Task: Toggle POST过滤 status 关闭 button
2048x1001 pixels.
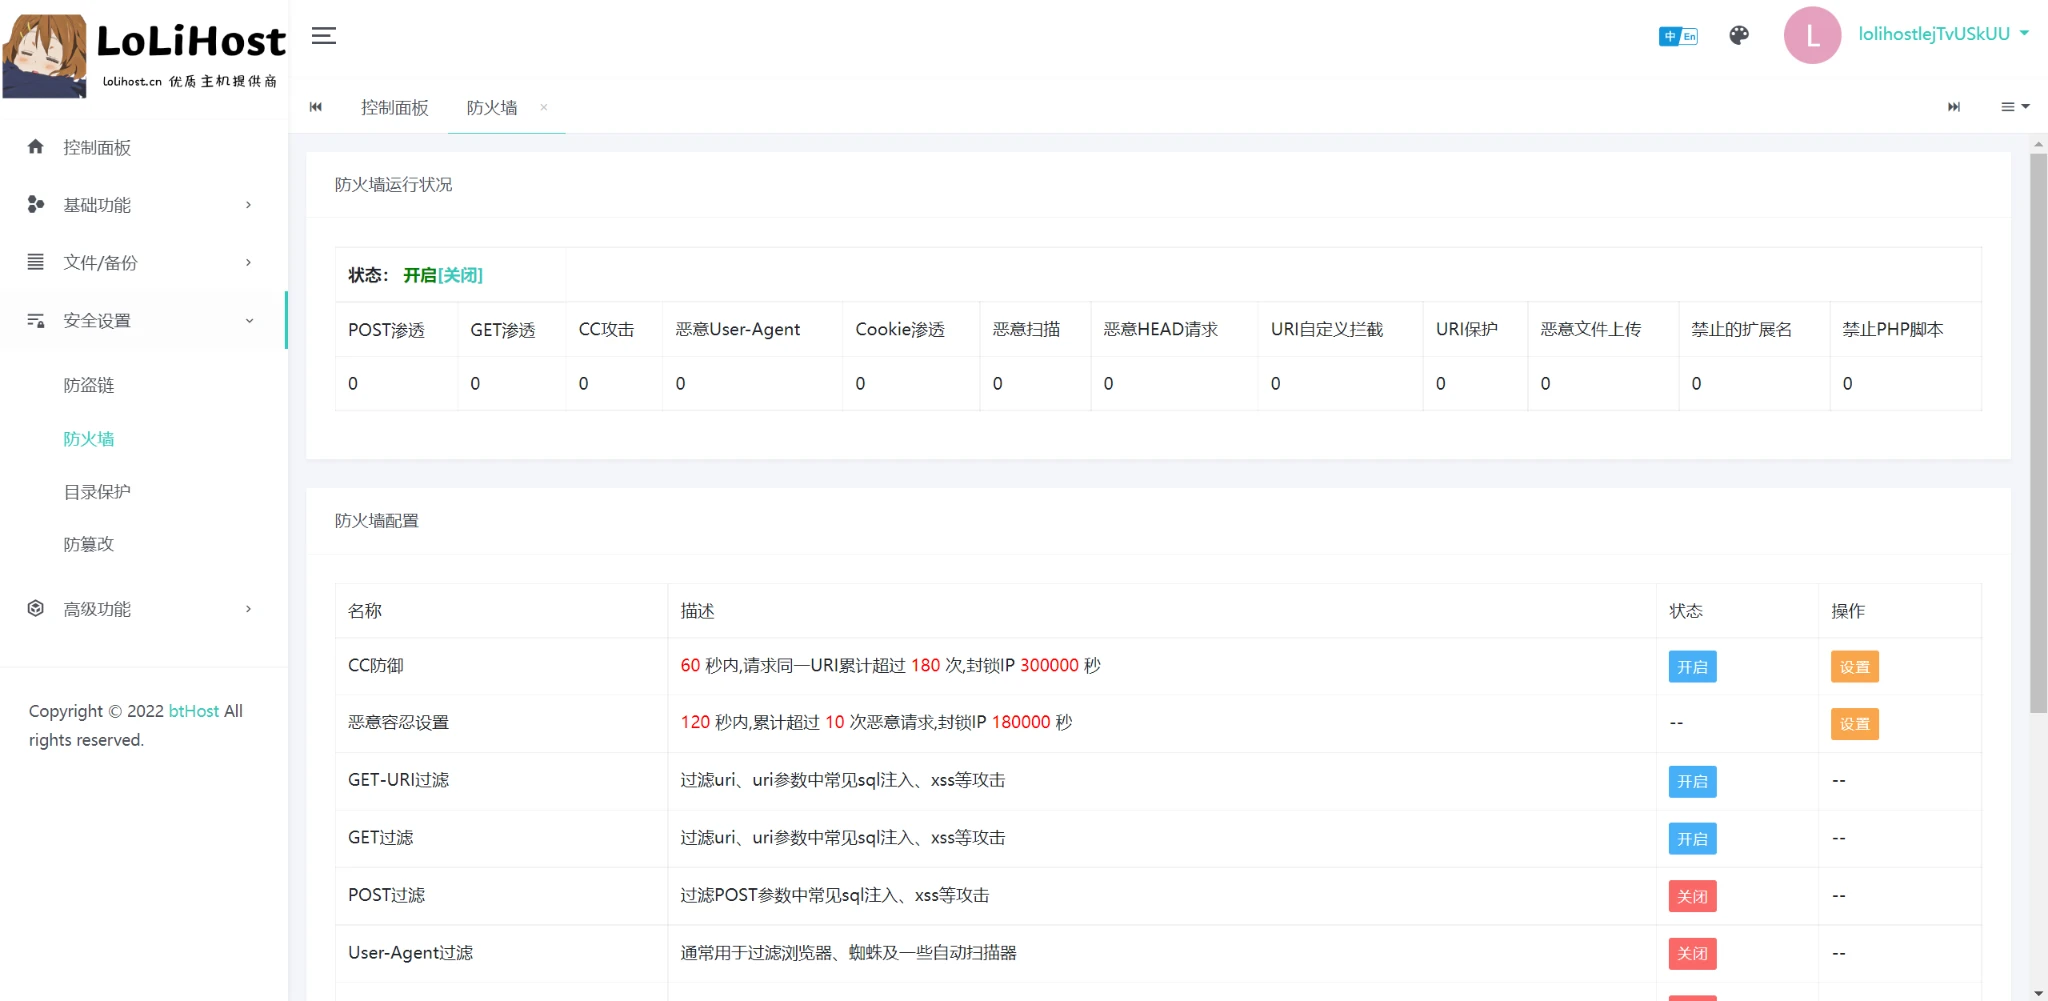Action: (1691, 897)
